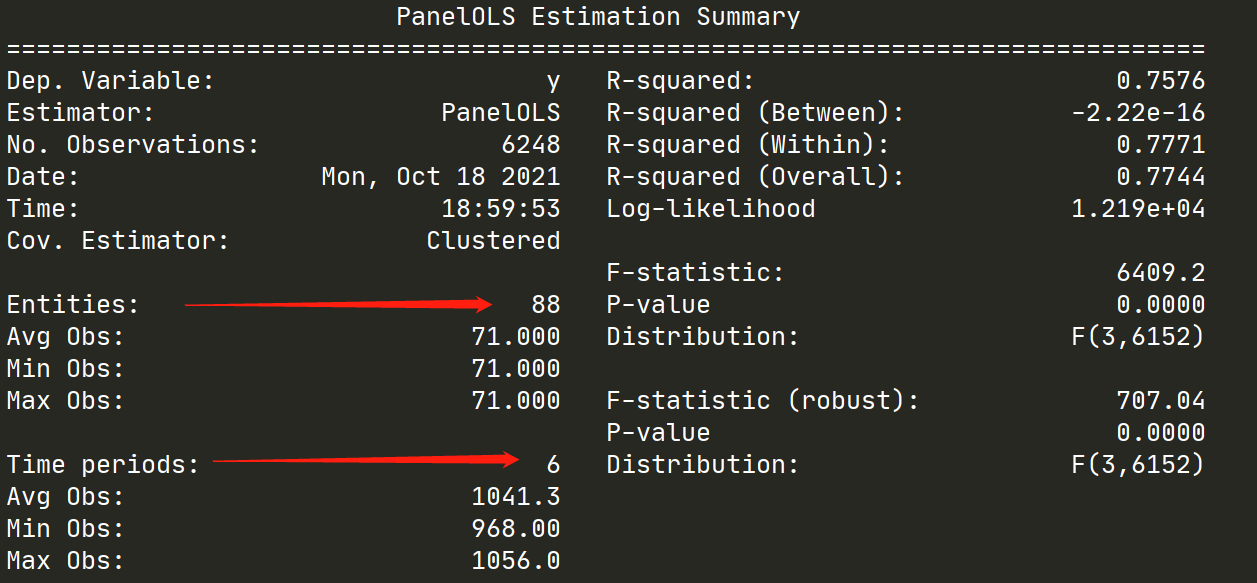1257x583 pixels.
Task: Click the PanelOLS Estimation Summary title
Action: point(597,16)
